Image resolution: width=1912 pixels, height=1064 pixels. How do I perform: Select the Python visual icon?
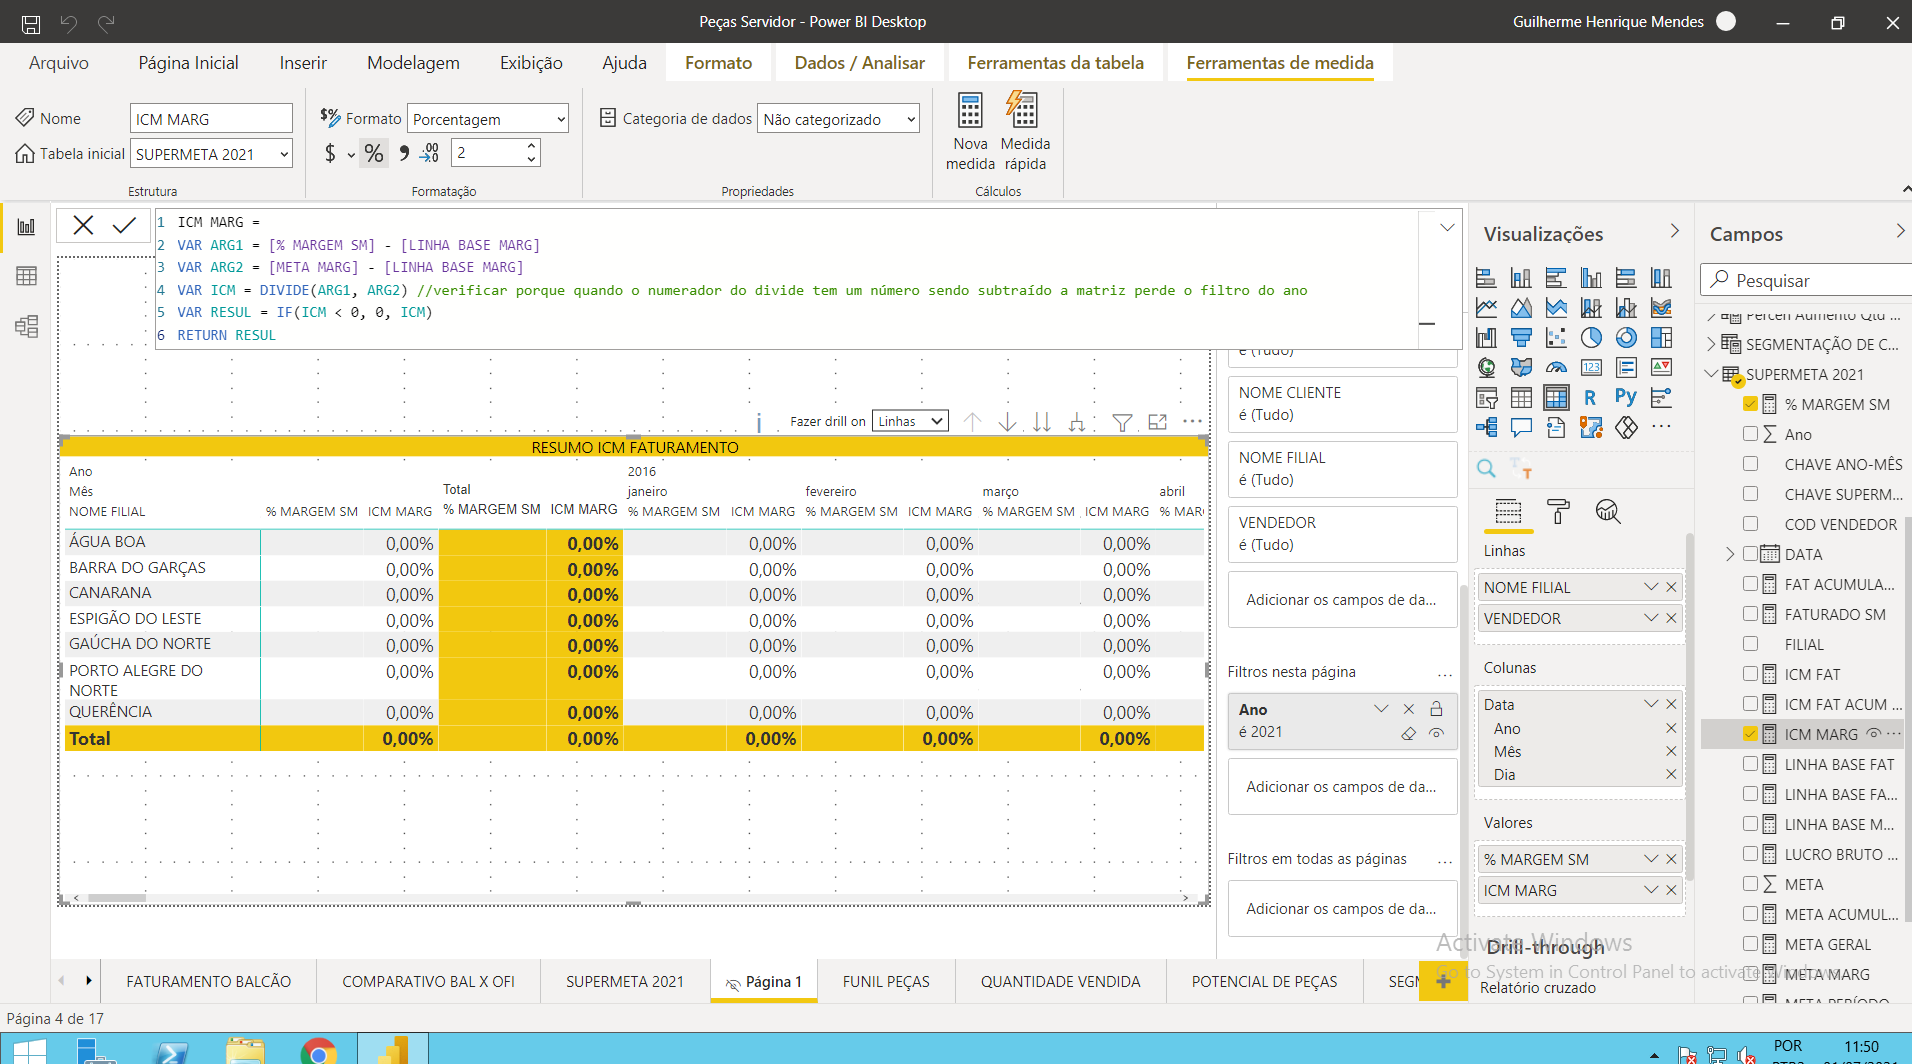pos(1626,397)
